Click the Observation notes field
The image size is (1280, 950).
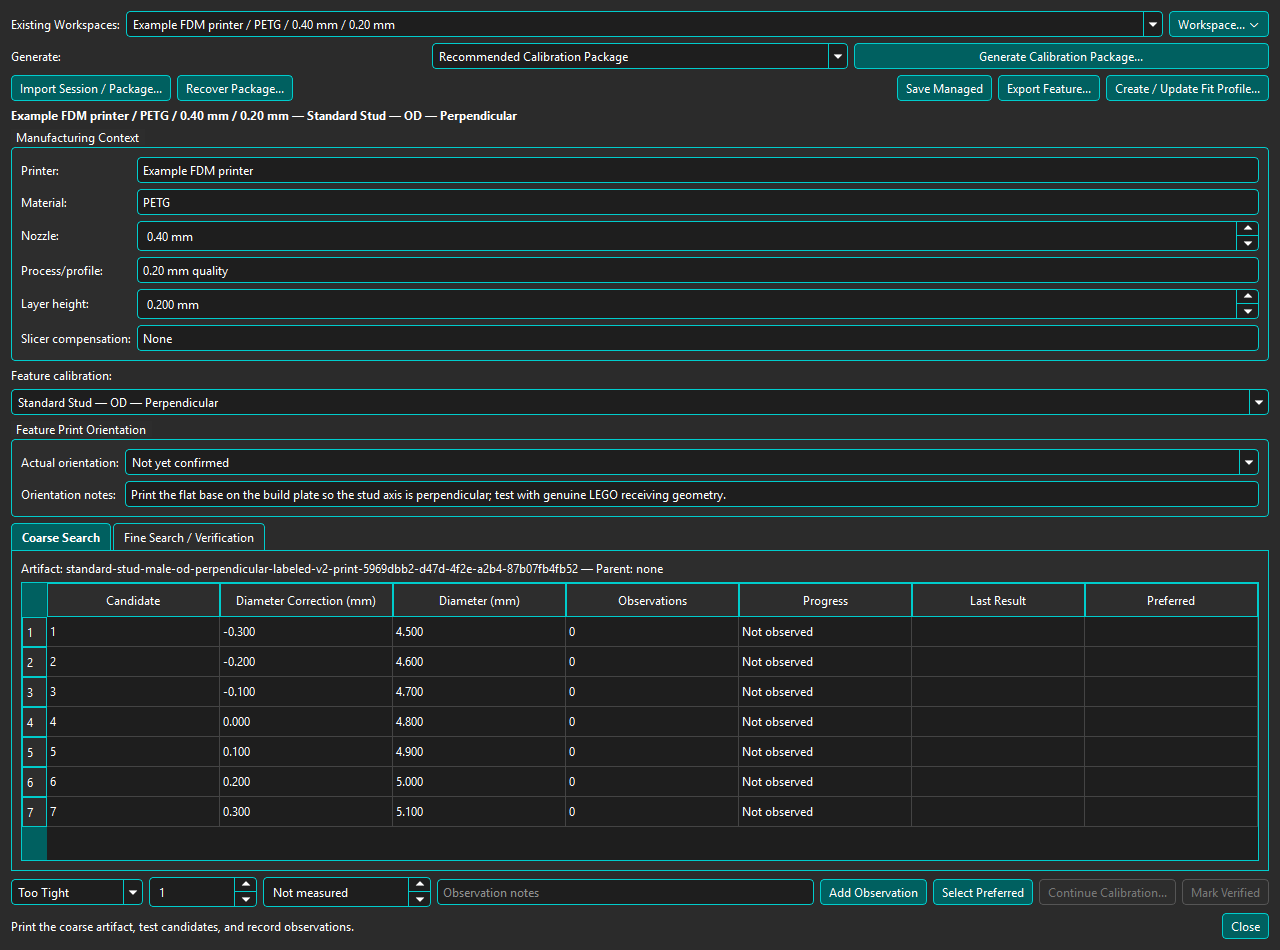[x=625, y=893]
